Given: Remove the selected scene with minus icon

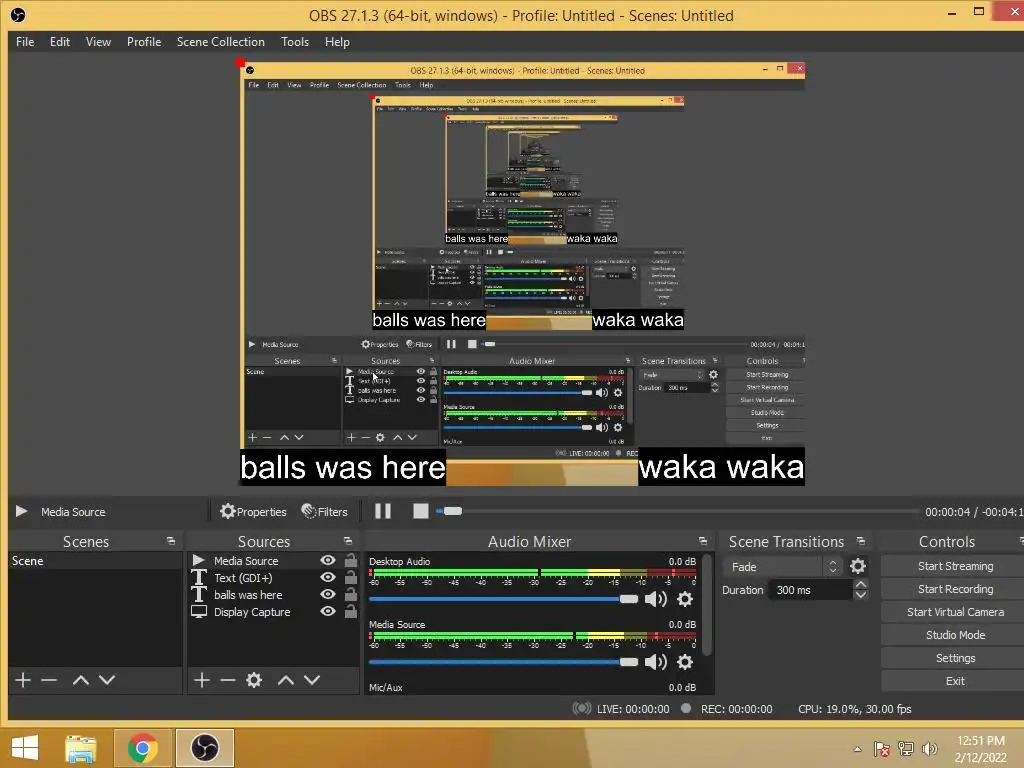Looking at the screenshot, I should pos(49,680).
